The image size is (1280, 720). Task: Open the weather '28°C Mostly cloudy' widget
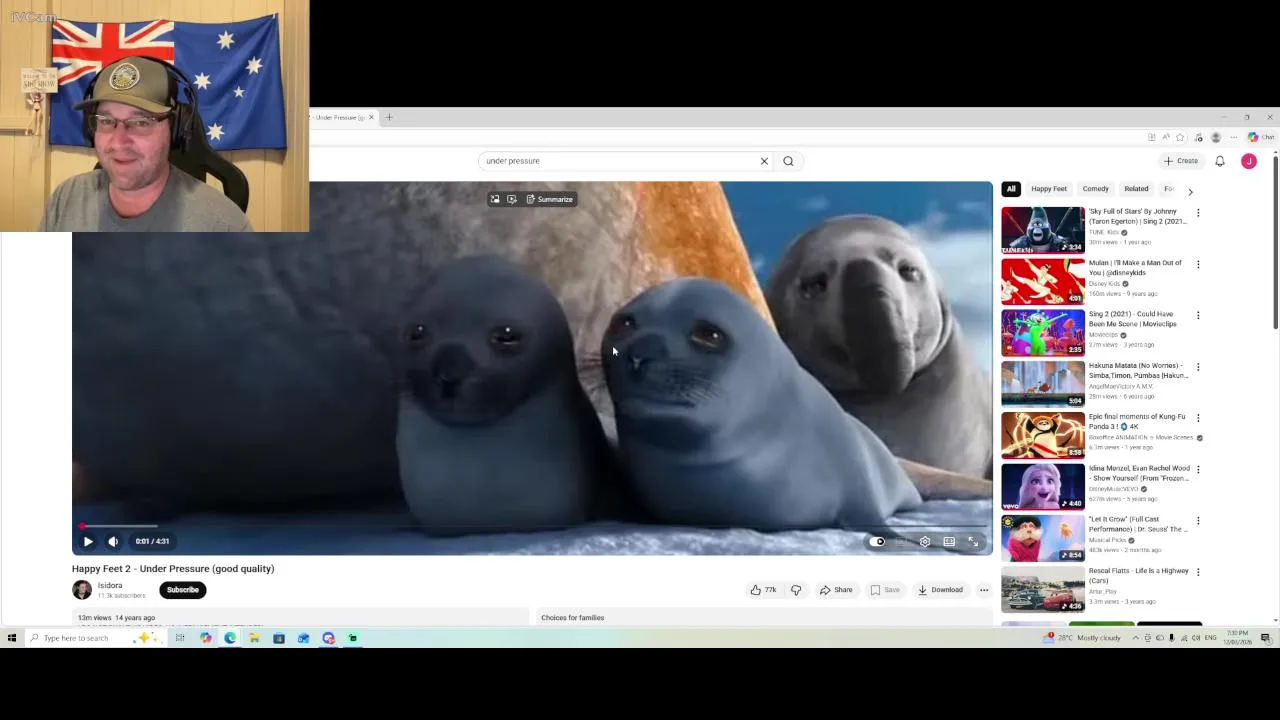pyautogui.click(x=1082, y=638)
